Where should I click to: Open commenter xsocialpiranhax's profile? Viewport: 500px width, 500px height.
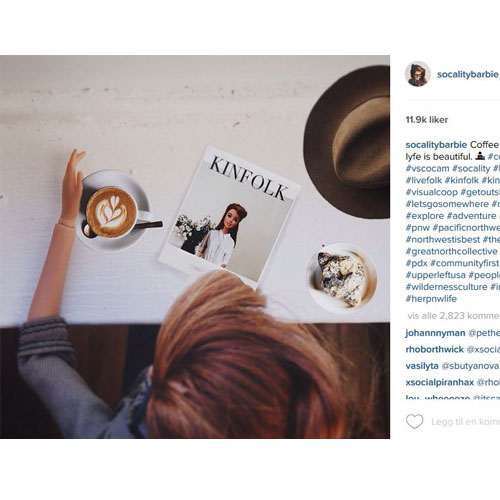440,382
